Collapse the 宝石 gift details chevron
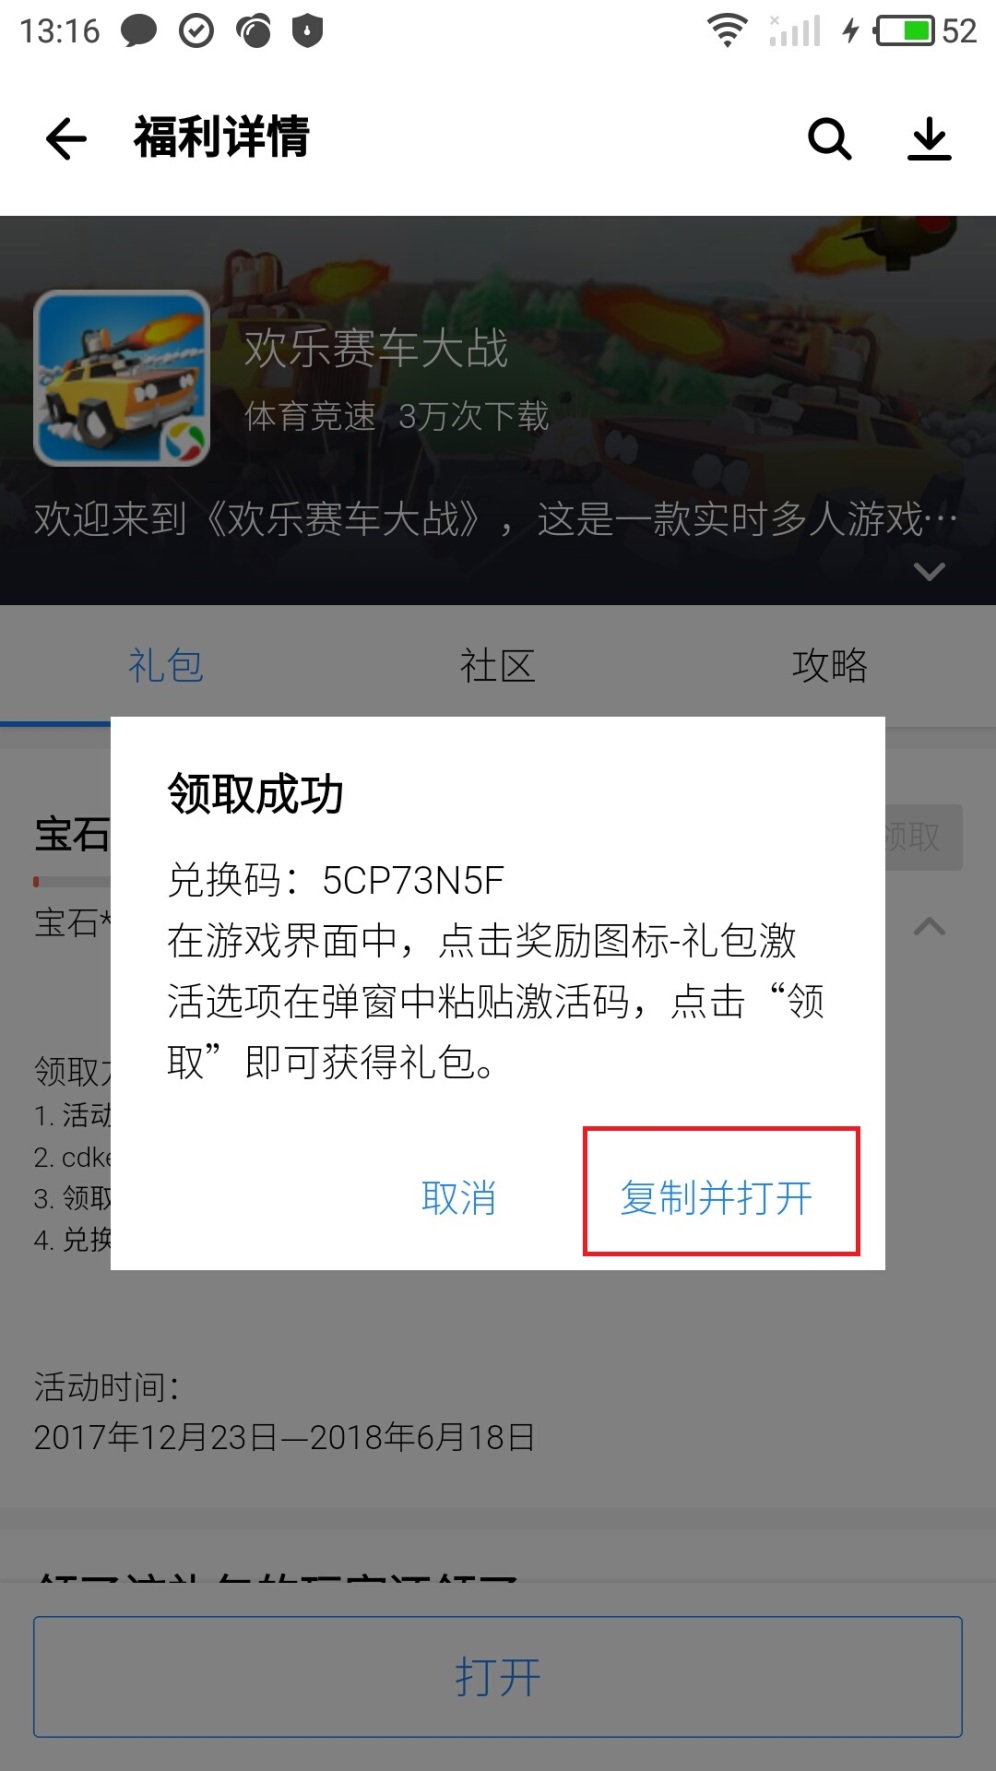This screenshot has width=996, height=1771. pyautogui.click(x=929, y=926)
